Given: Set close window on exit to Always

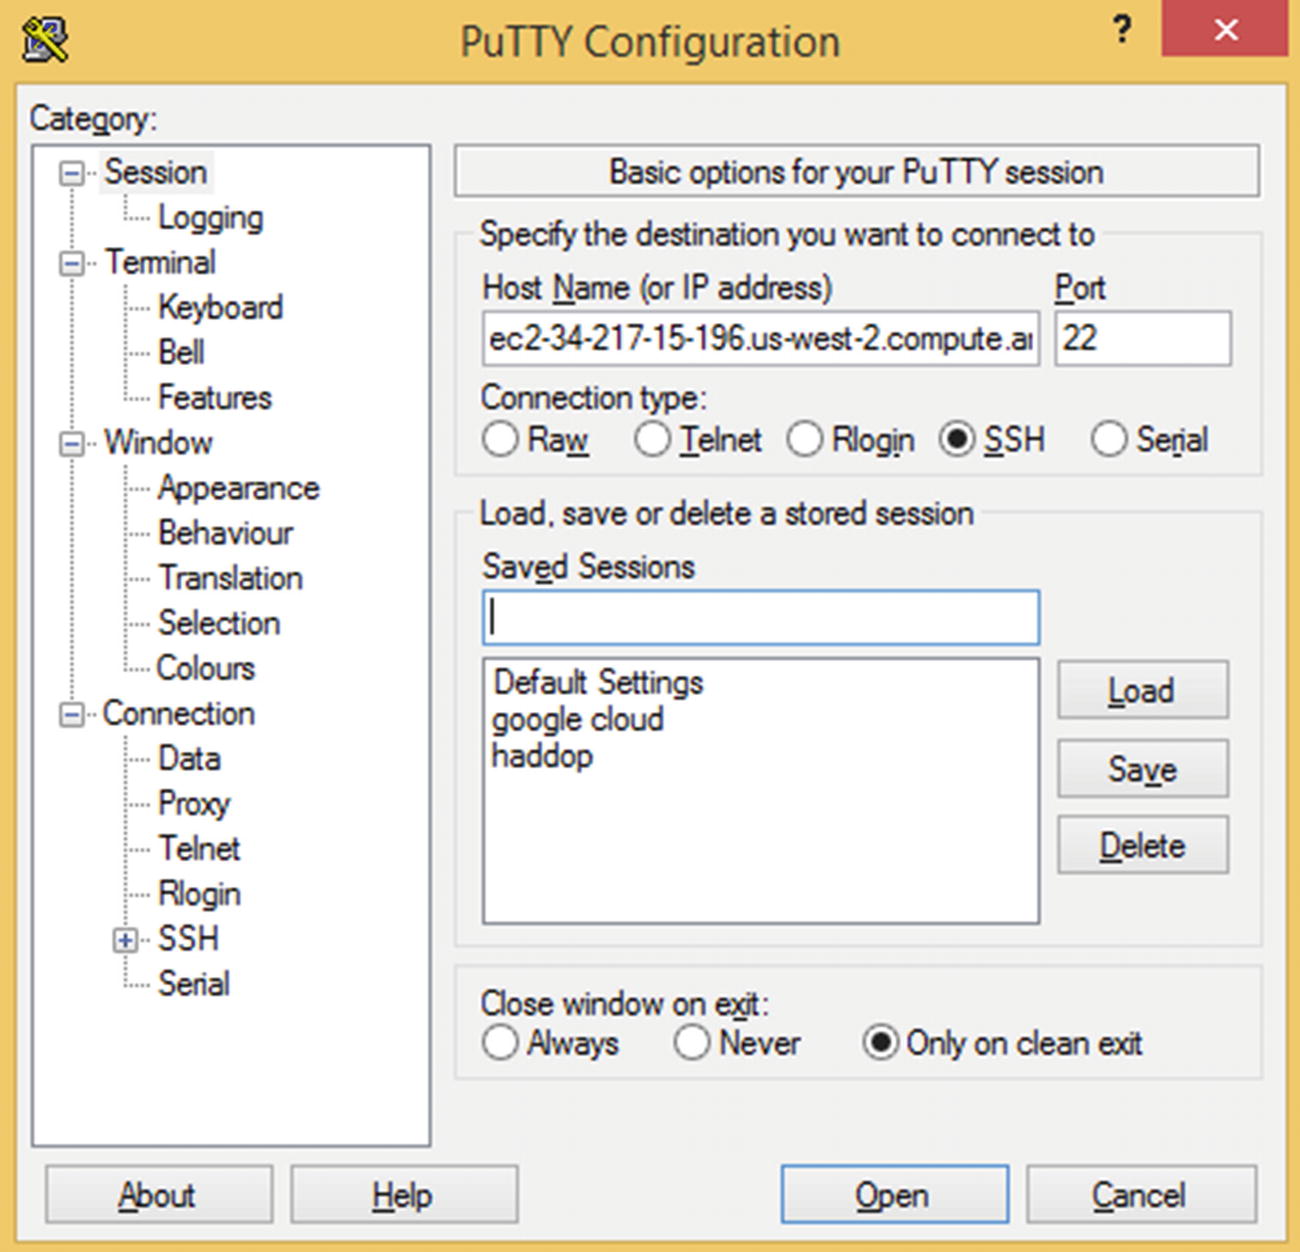Looking at the screenshot, I should (500, 1042).
